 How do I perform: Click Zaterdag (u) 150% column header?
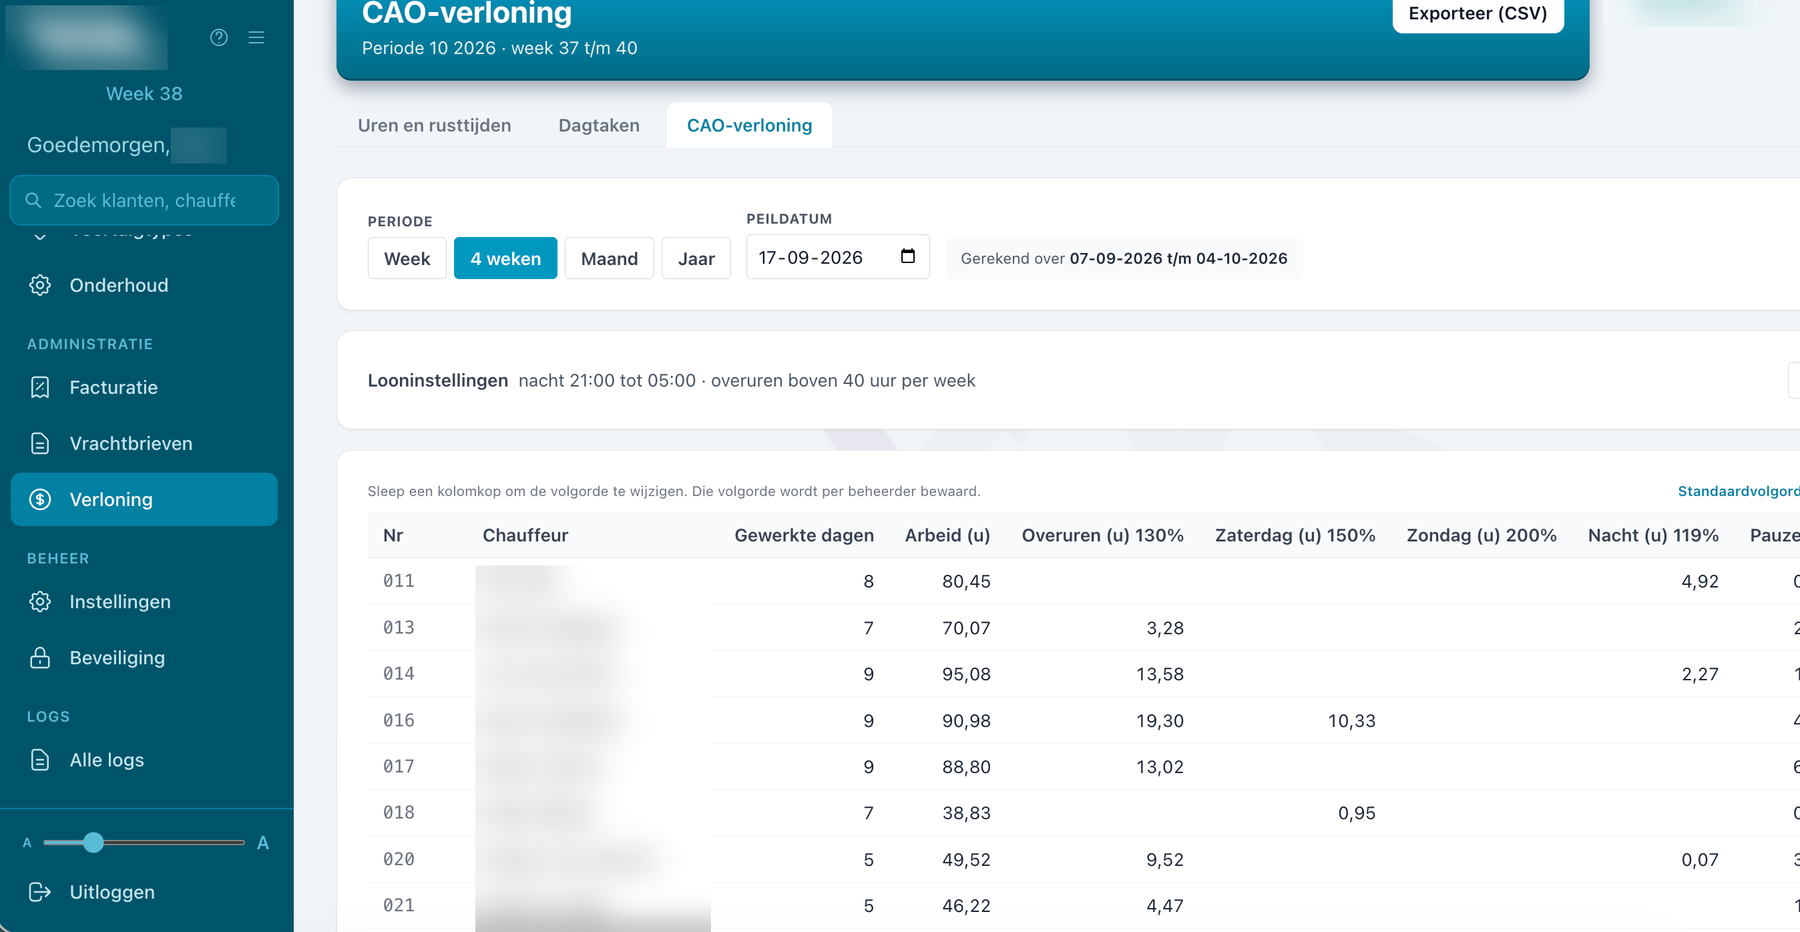(x=1295, y=535)
